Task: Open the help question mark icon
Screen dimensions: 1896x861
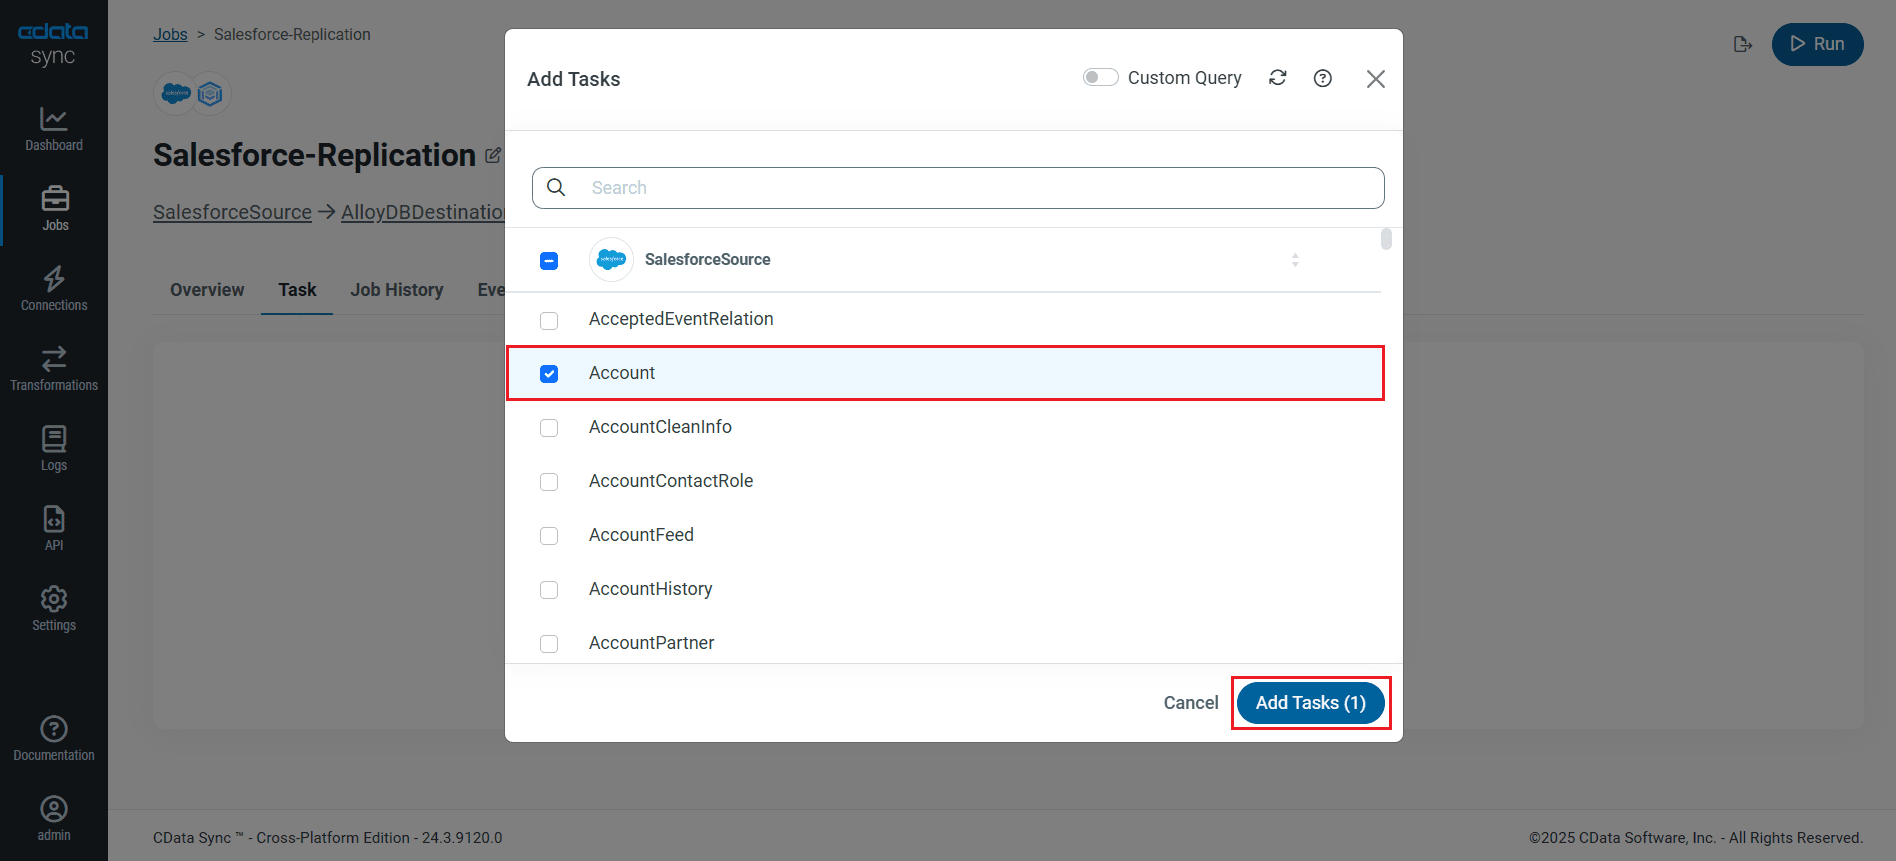Action: pyautogui.click(x=1322, y=78)
